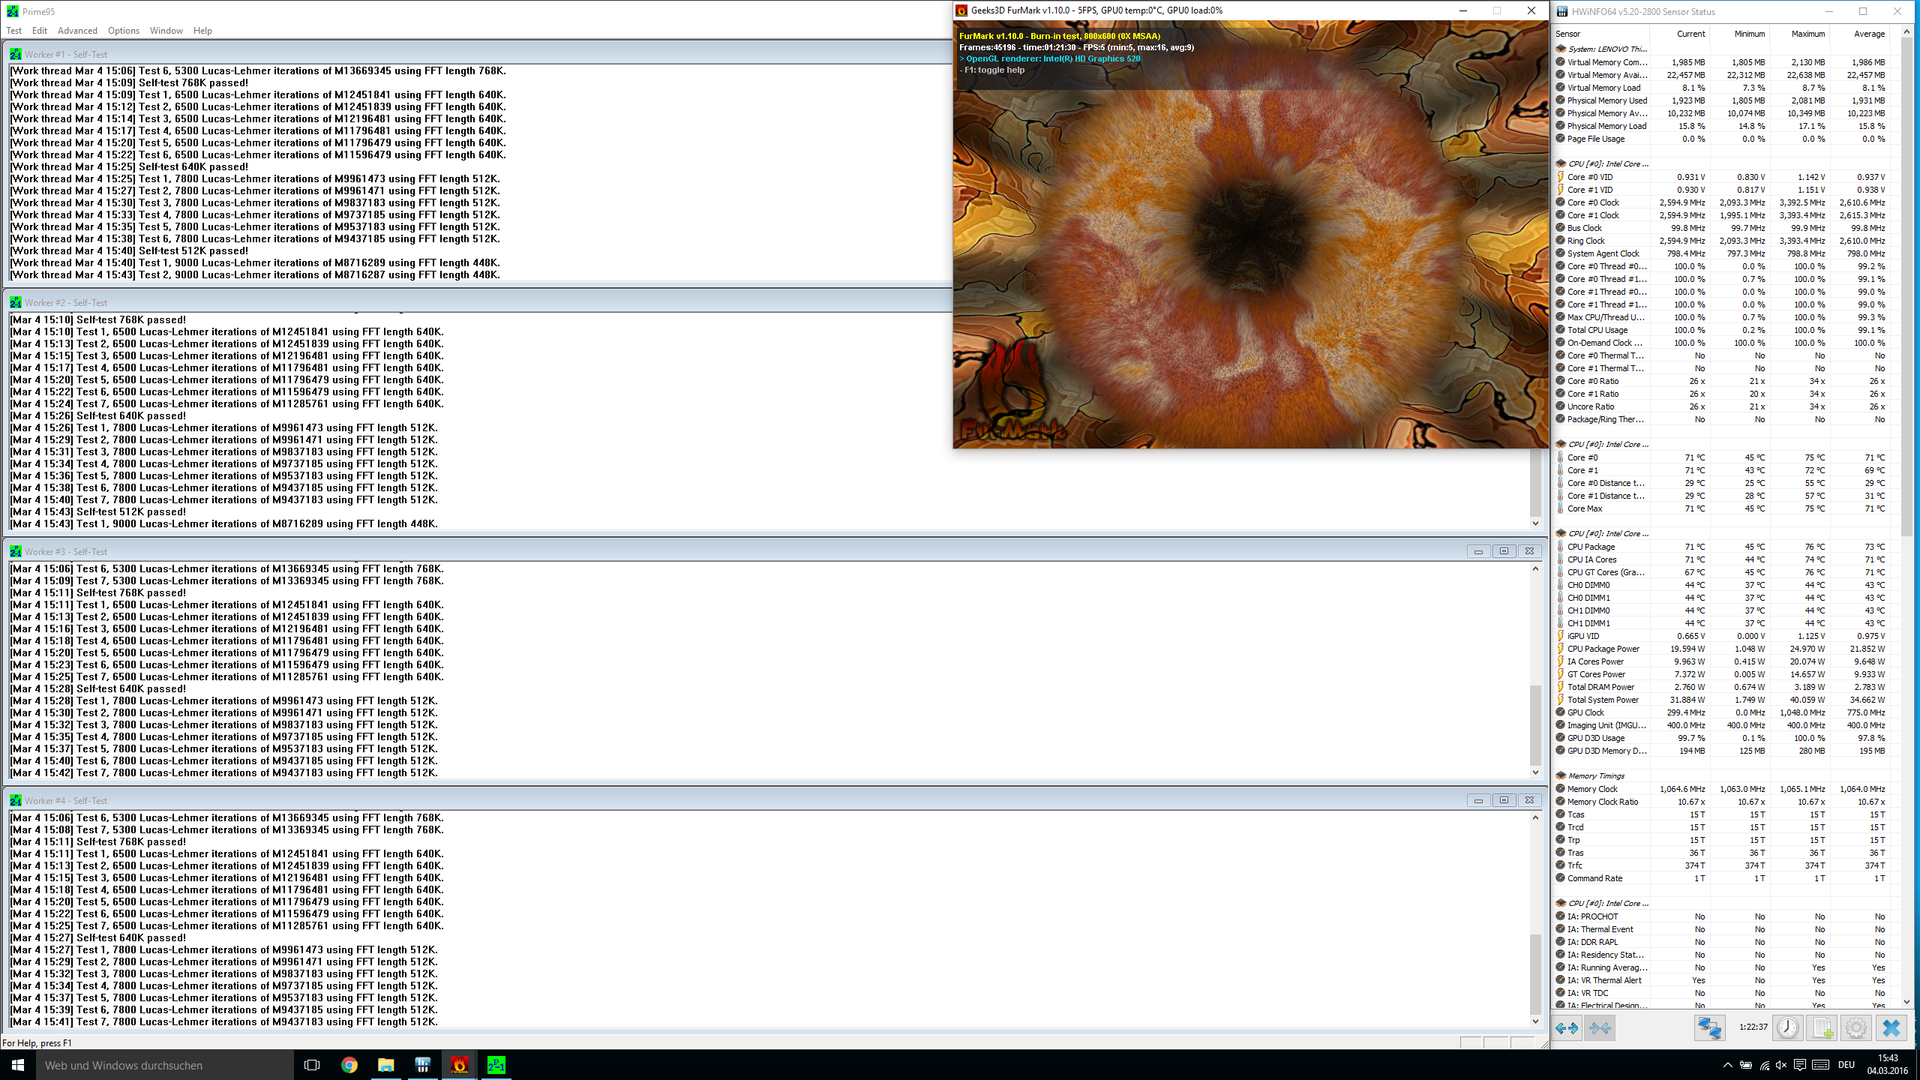Viewport: 1920px width, 1080px height.
Task: Maximize the Worker #3 Self-Test subwindow
Action: tap(1503, 552)
